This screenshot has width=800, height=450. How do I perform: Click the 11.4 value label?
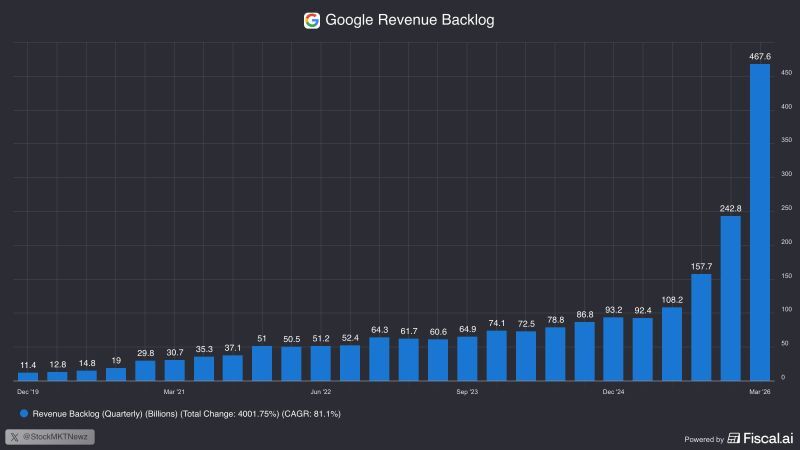[x=28, y=365]
